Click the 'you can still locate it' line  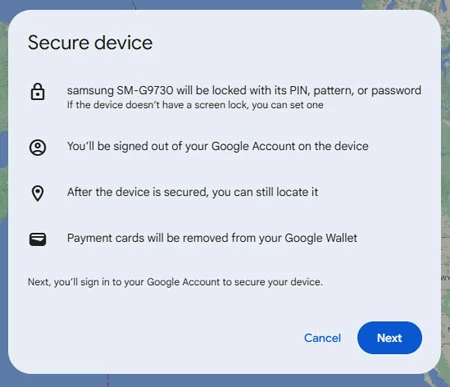tap(192, 192)
